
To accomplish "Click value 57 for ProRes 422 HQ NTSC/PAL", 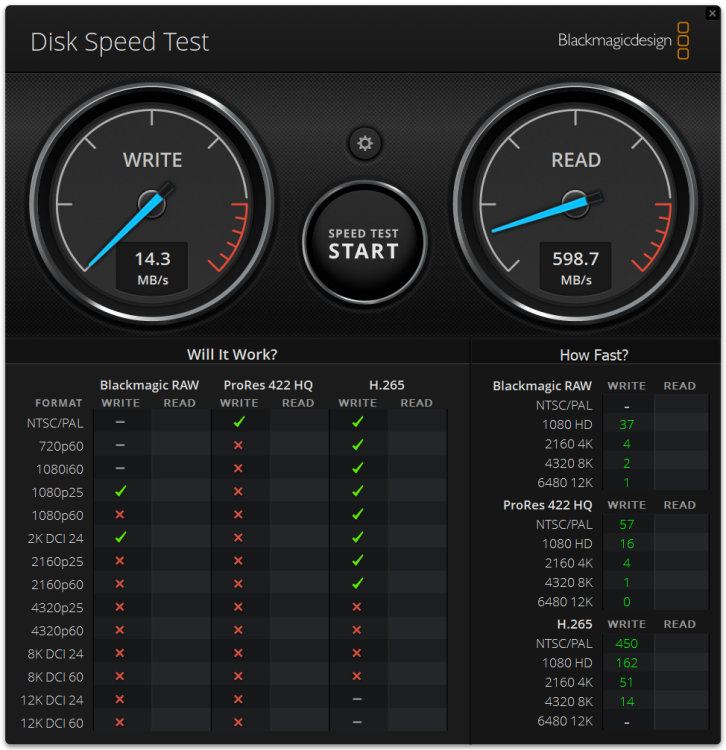I will pyautogui.click(x=627, y=525).
